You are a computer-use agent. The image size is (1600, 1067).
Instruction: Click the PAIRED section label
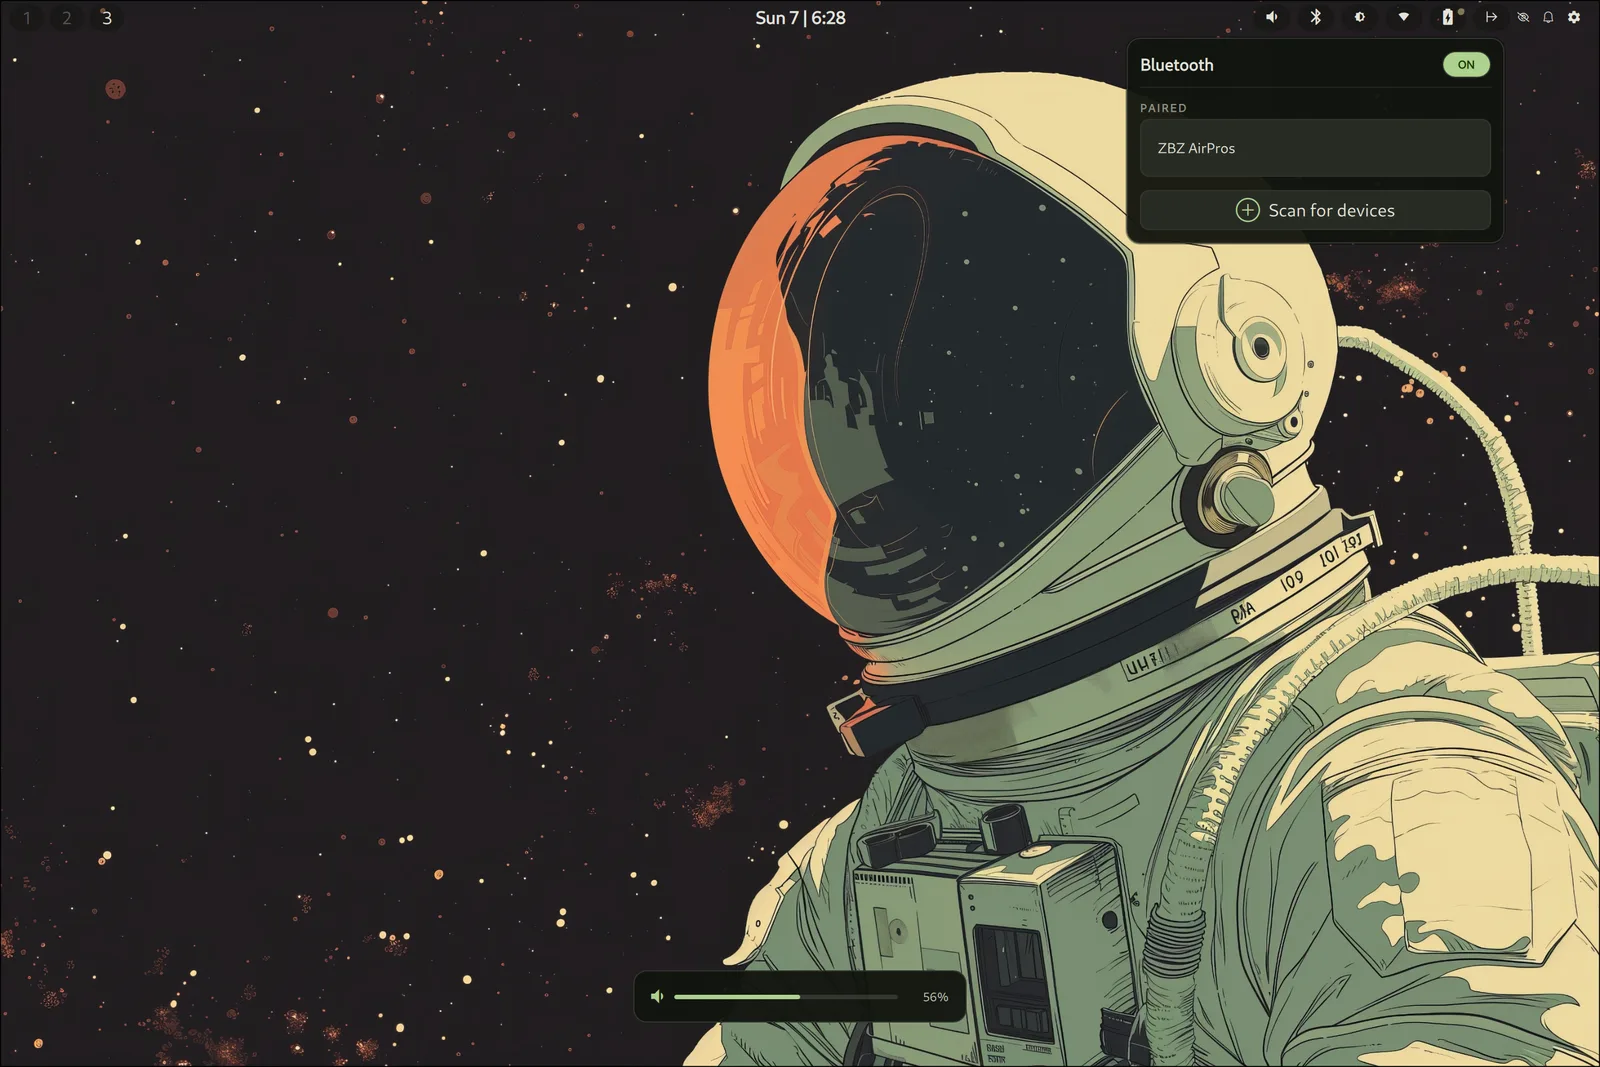(1163, 108)
